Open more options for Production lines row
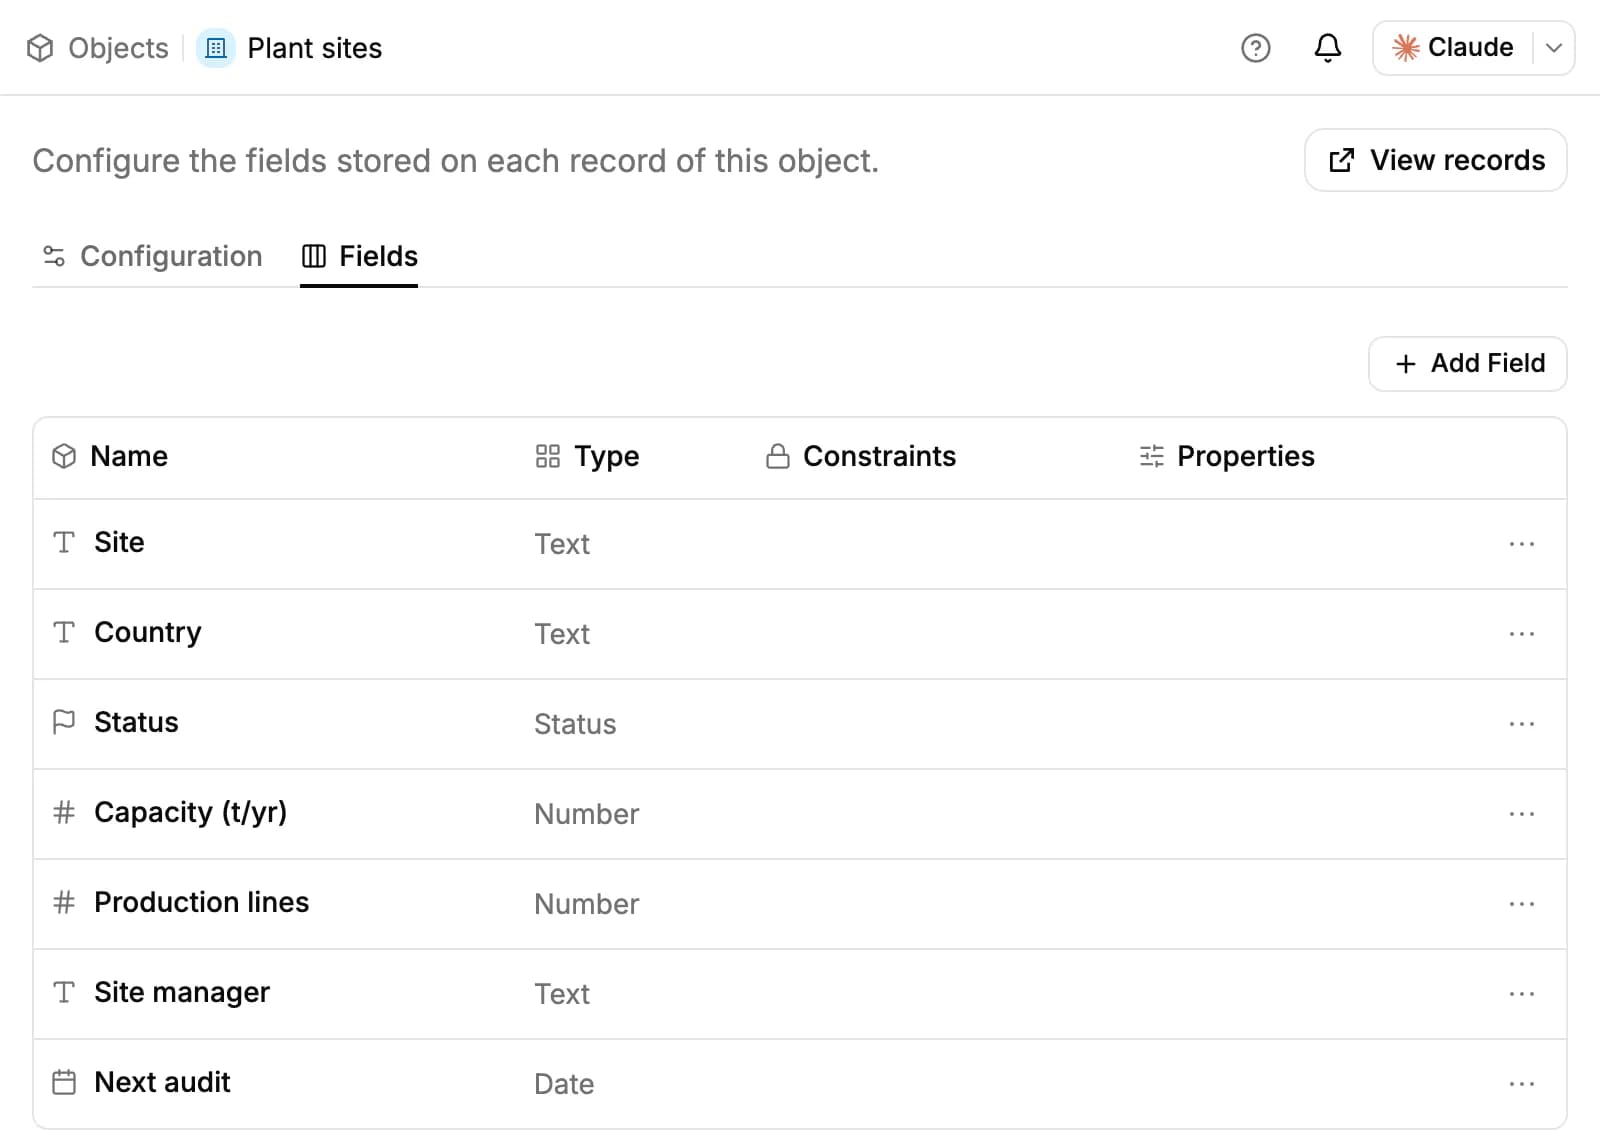The height and width of the screenshot is (1132, 1600). coord(1521,904)
